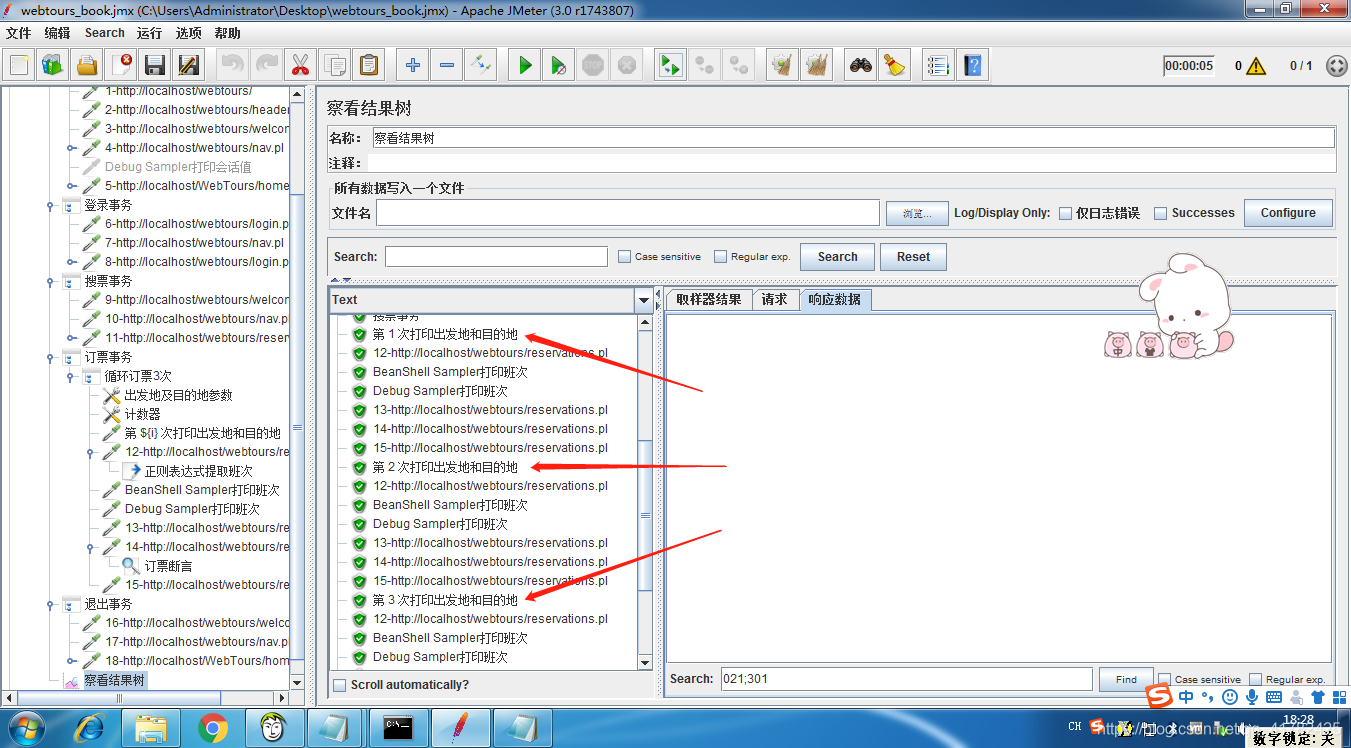The height and width of the screenshot is (748, 1351).
Task: Enable Case sensitive beside the Reset button
Action: (x=625, y=257)
